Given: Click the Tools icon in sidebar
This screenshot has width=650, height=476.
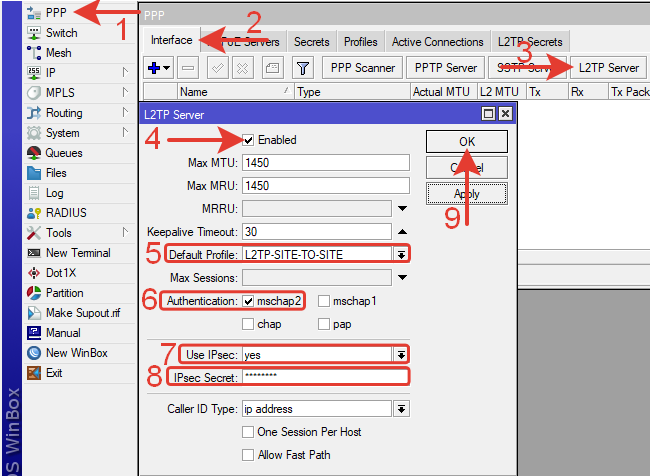Looking at the screenshot, I should 34,233.
